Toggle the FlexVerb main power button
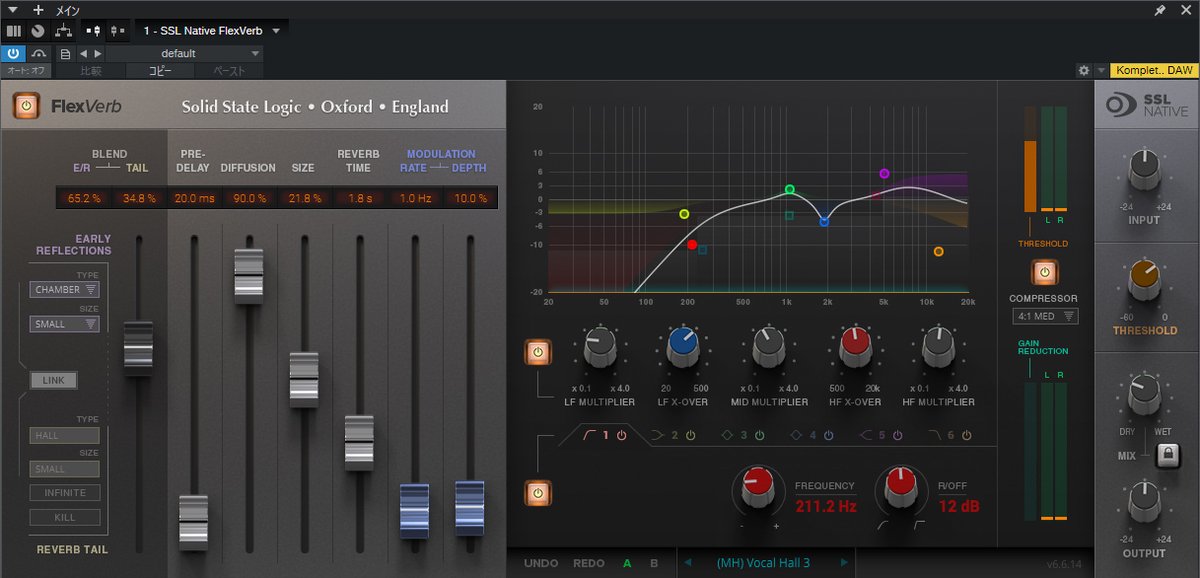Image resolution: width=1200 pixels, height=578 pixels. [27, 107]
